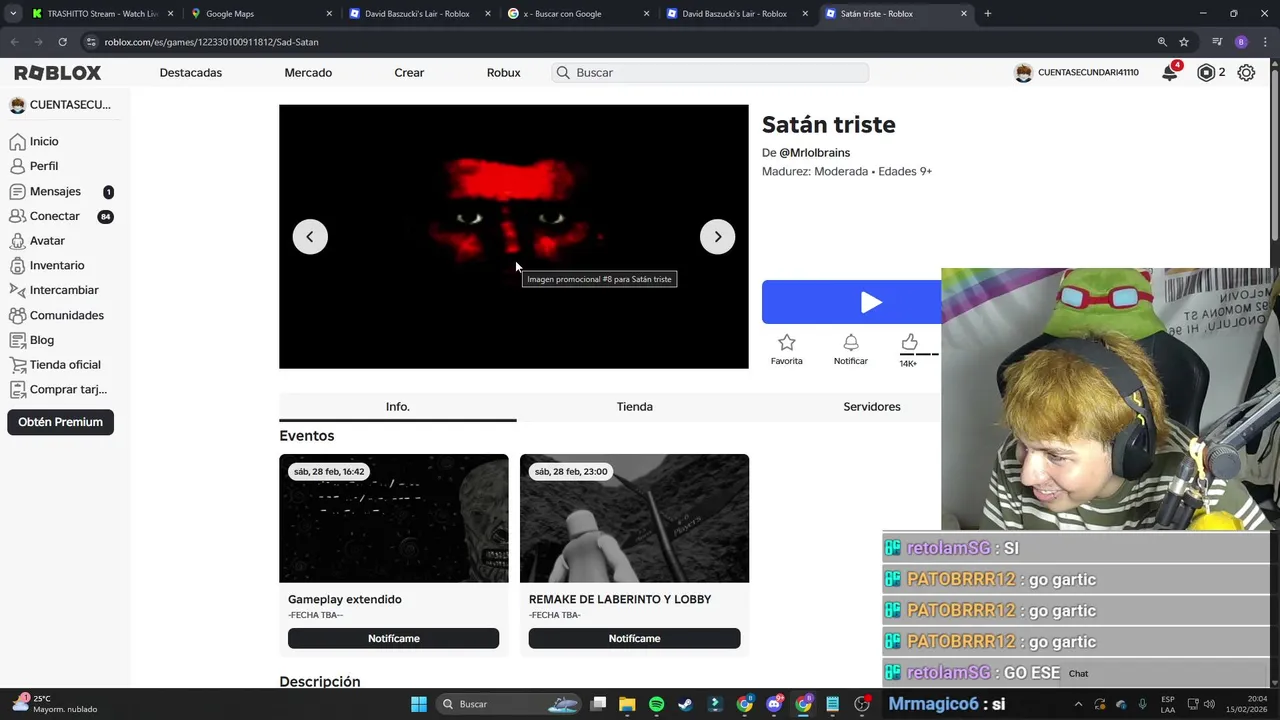Select the Tienda tab
Image resolution: width=1280 pixels, height=720 pixels.
tap(635, 407)
